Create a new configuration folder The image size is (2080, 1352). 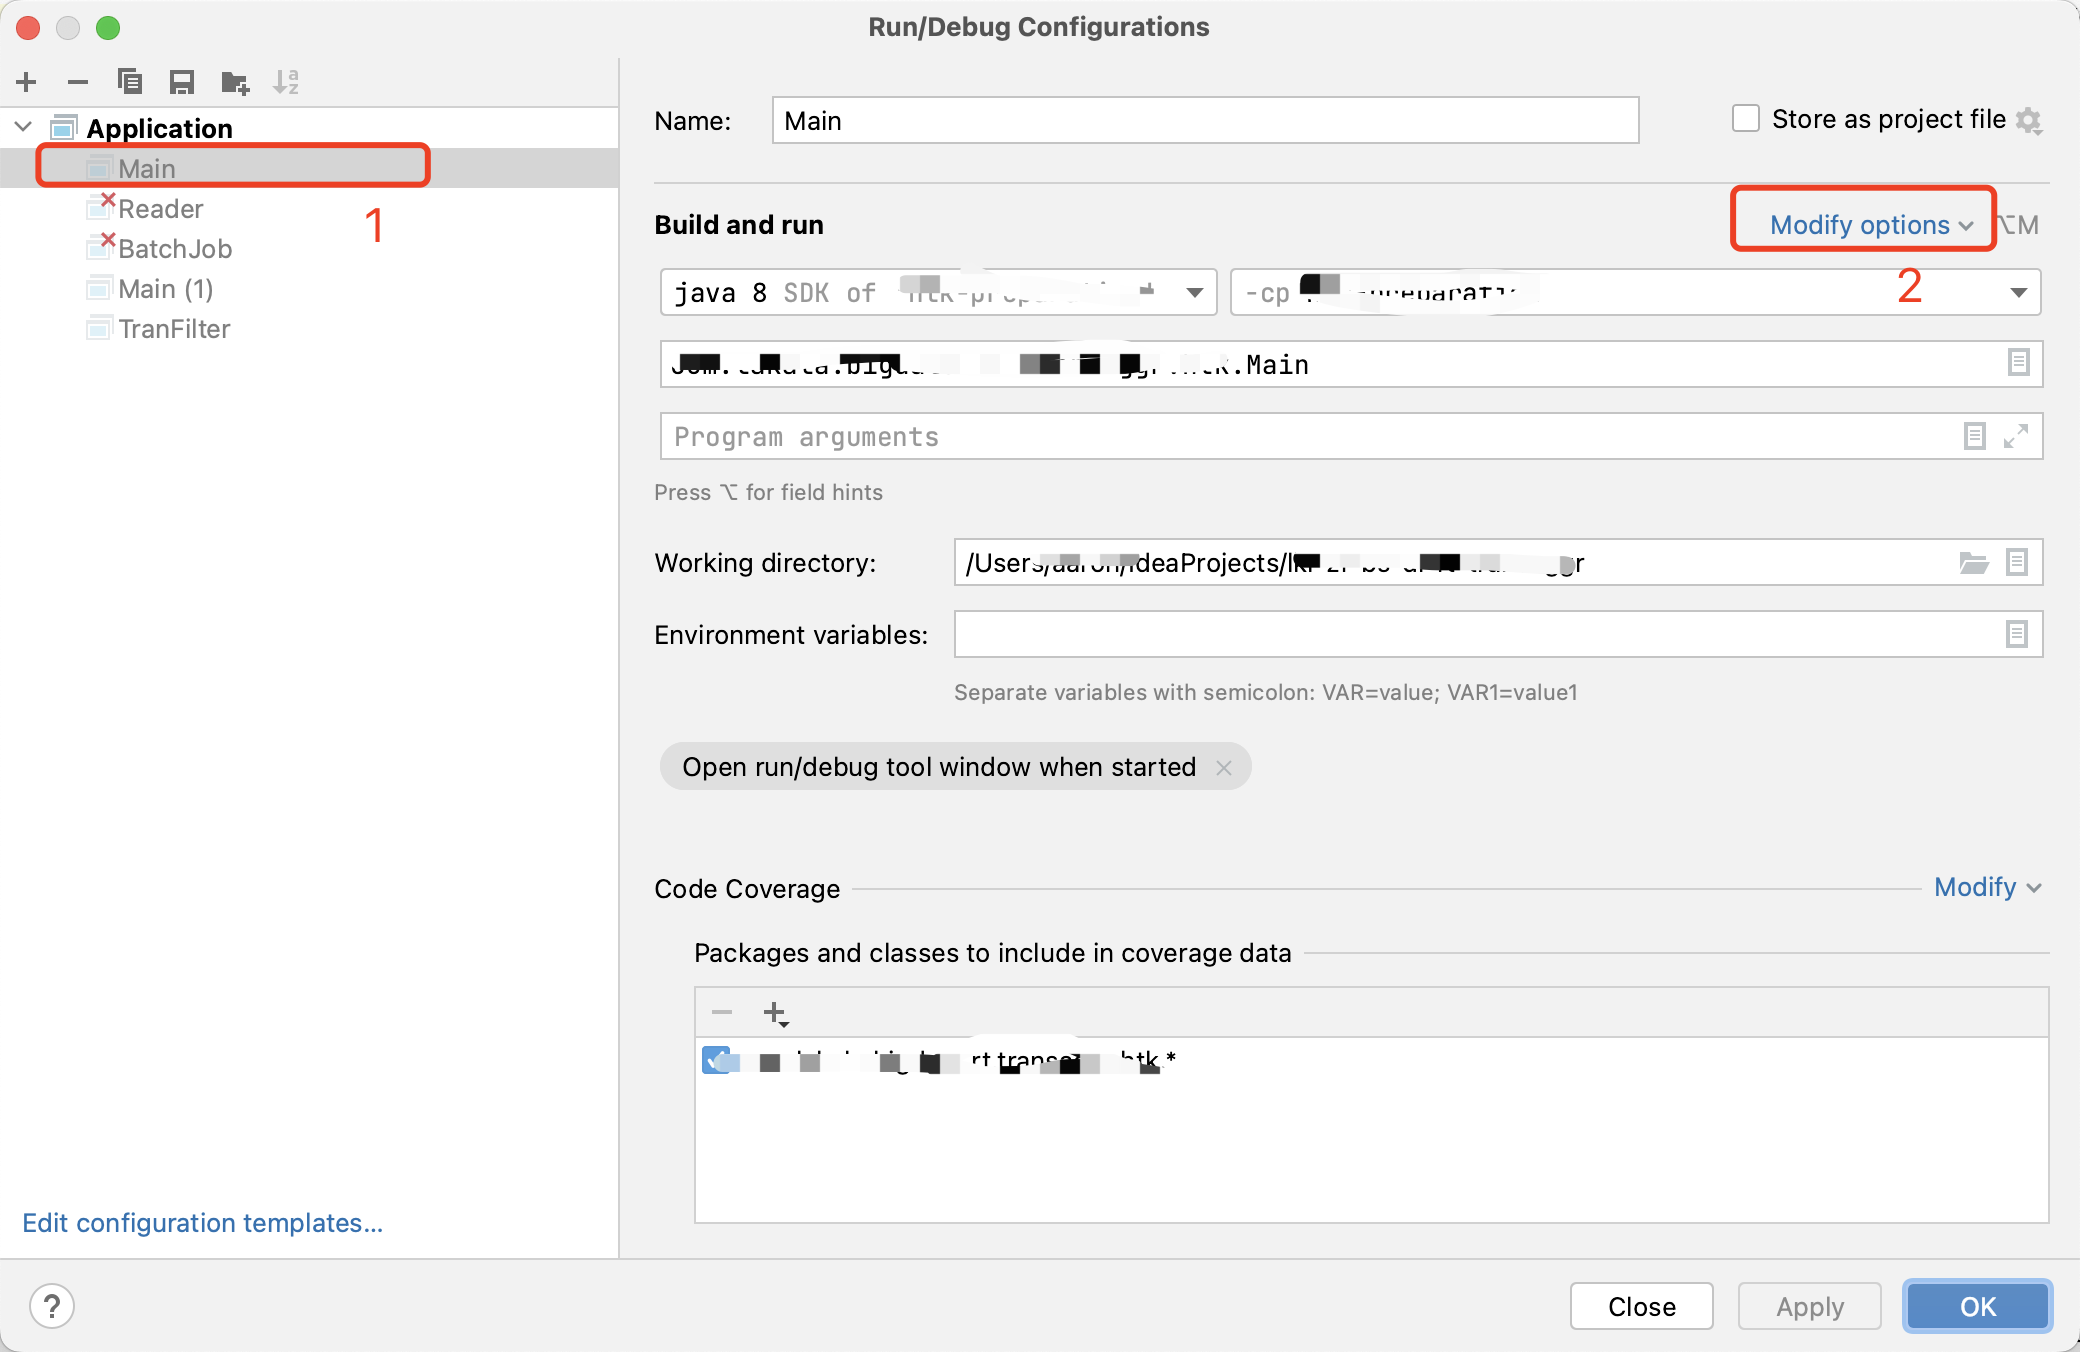(x=235, y=82)
